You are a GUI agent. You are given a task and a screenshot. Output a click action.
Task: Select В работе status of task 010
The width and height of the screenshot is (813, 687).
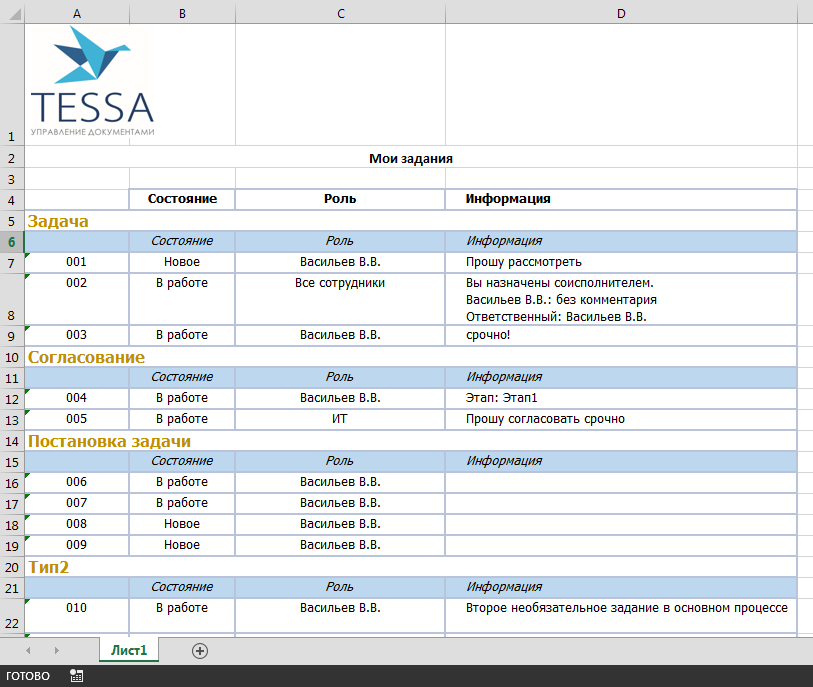[x=182, y=615]
